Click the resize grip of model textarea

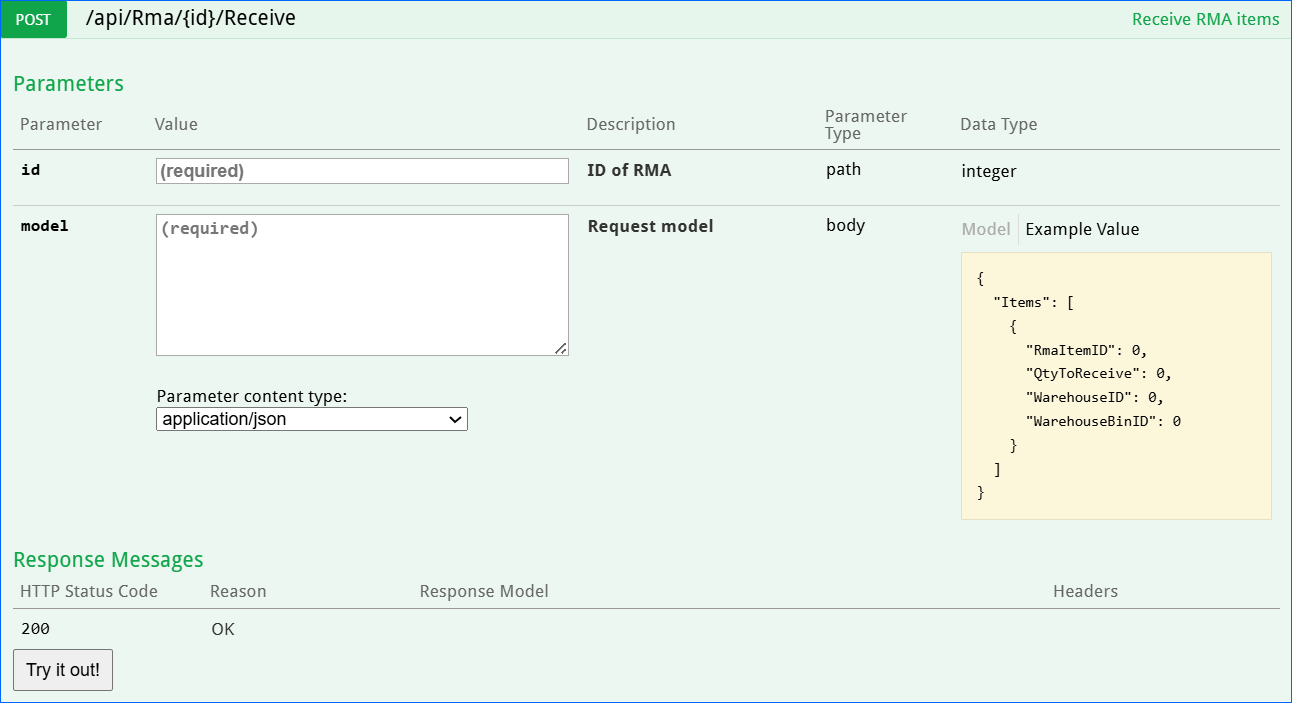(561, 348)
